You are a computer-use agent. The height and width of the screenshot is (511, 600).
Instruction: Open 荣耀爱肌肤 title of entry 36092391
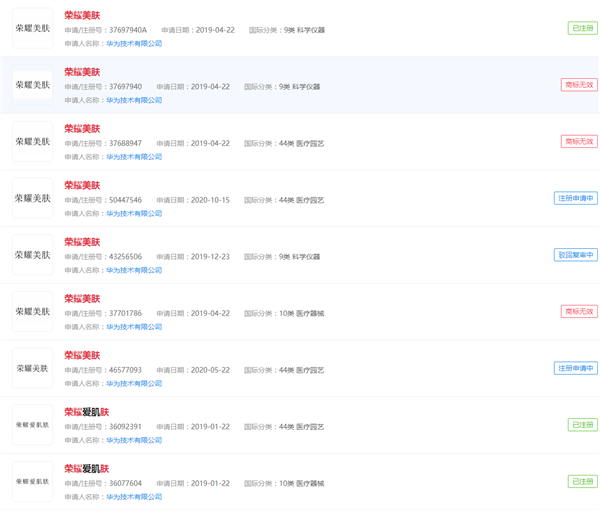pos(86,412)
